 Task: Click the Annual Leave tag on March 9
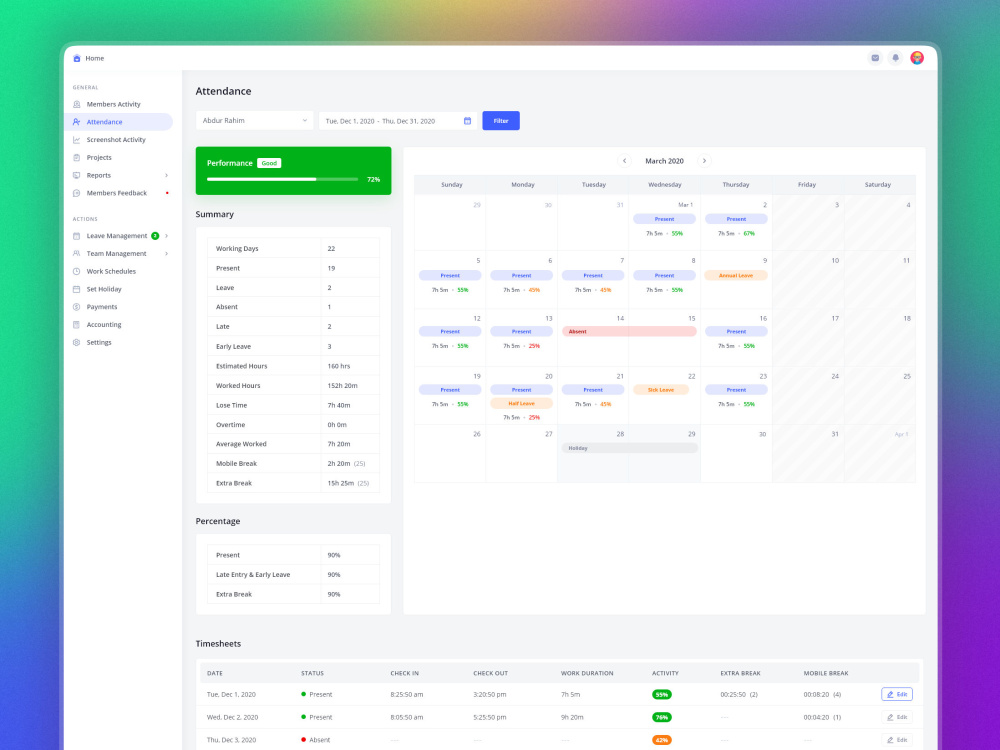point(736,276)
